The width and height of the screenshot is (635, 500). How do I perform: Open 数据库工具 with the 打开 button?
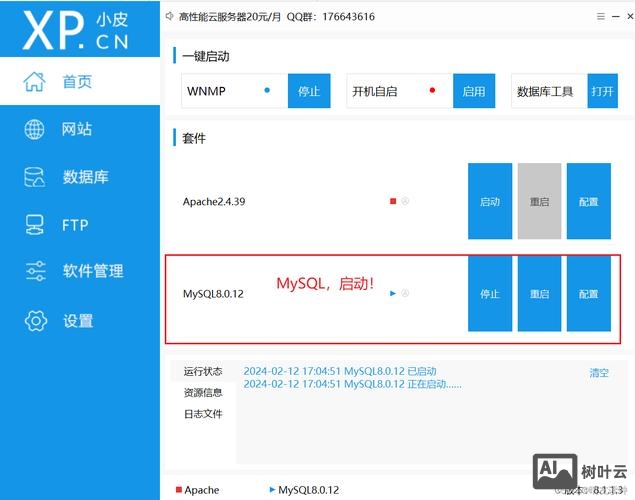[602, 91]
